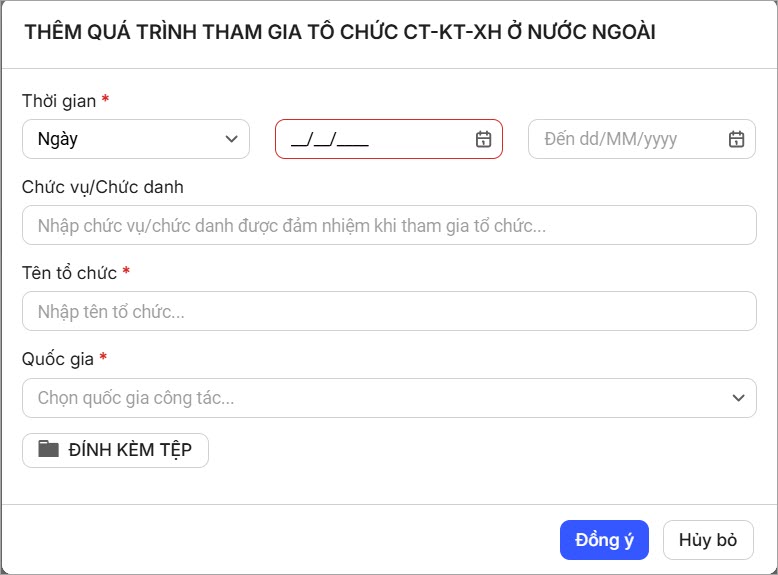Click the Quốc gia label
Image resolution: width=778 pixels, height=575 pixels.
[x=58, y=359]
